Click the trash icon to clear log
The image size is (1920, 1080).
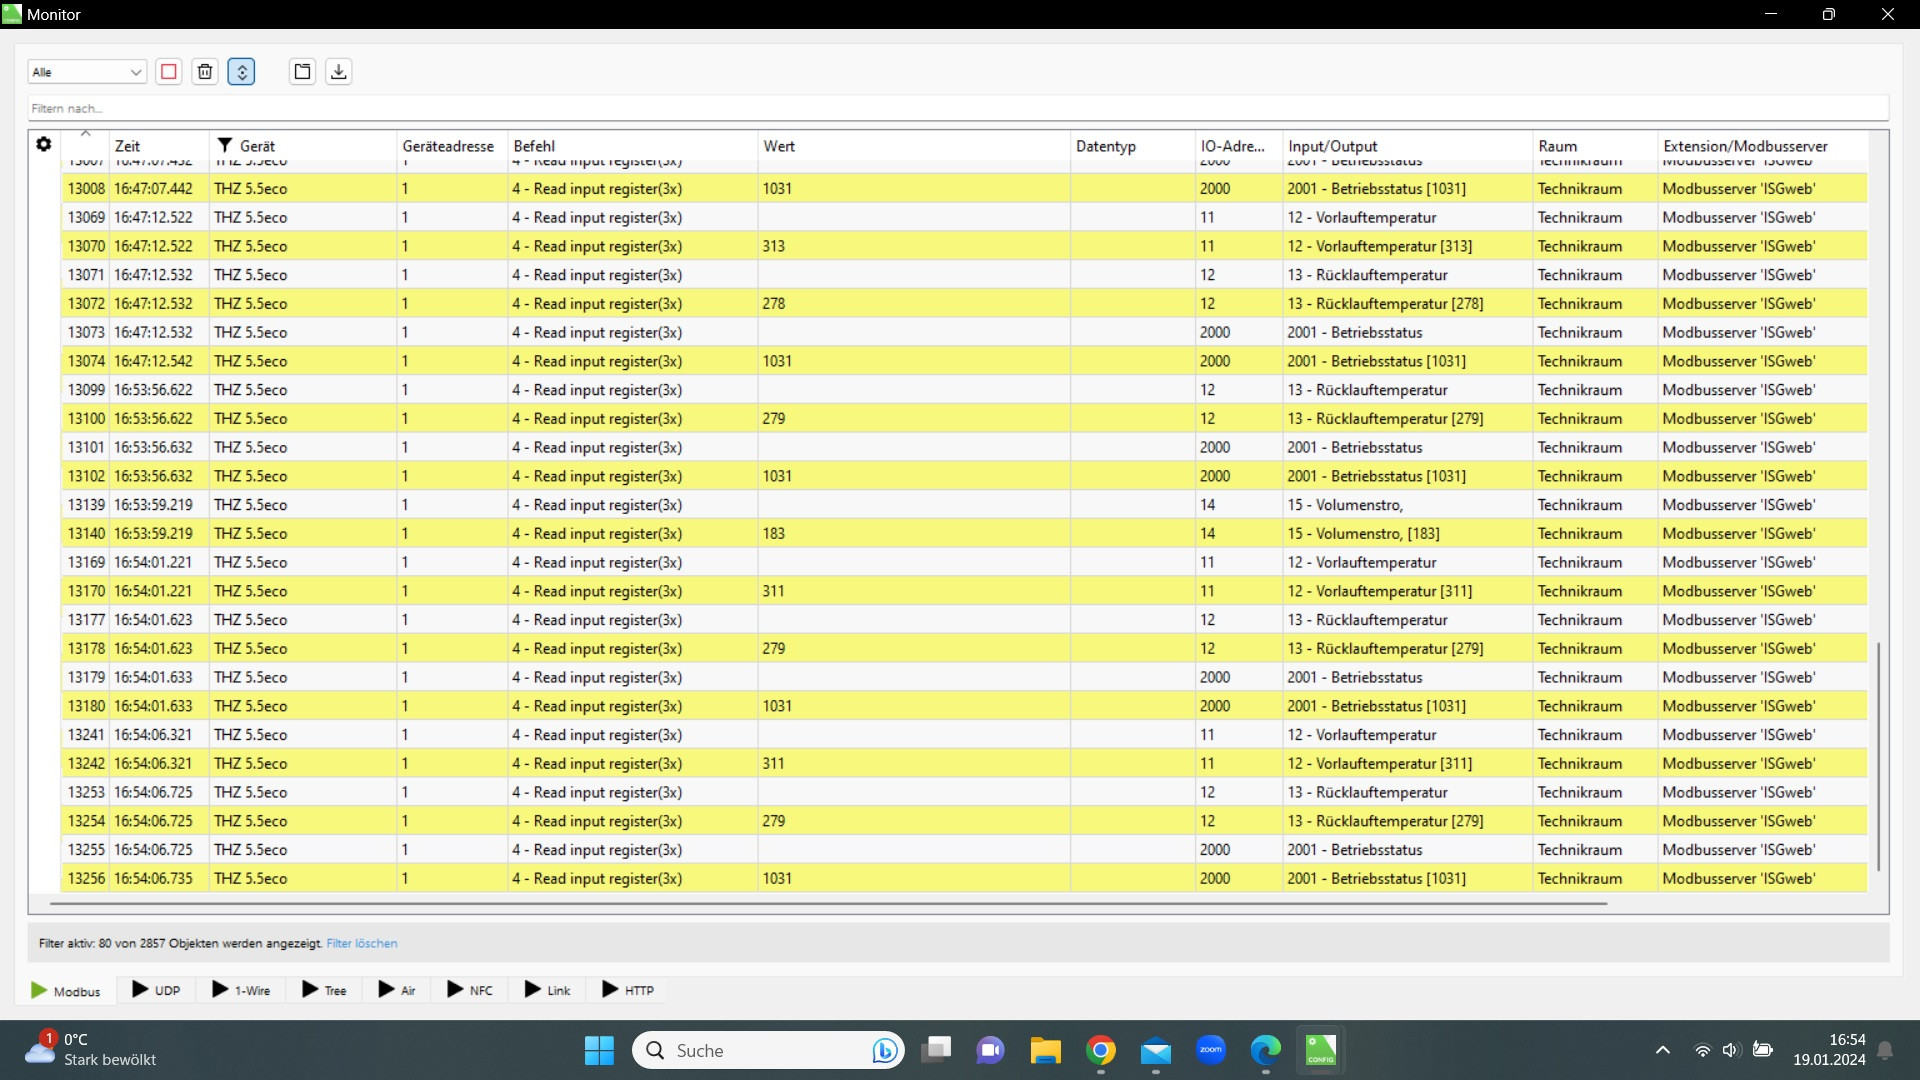tap(205, 72)
